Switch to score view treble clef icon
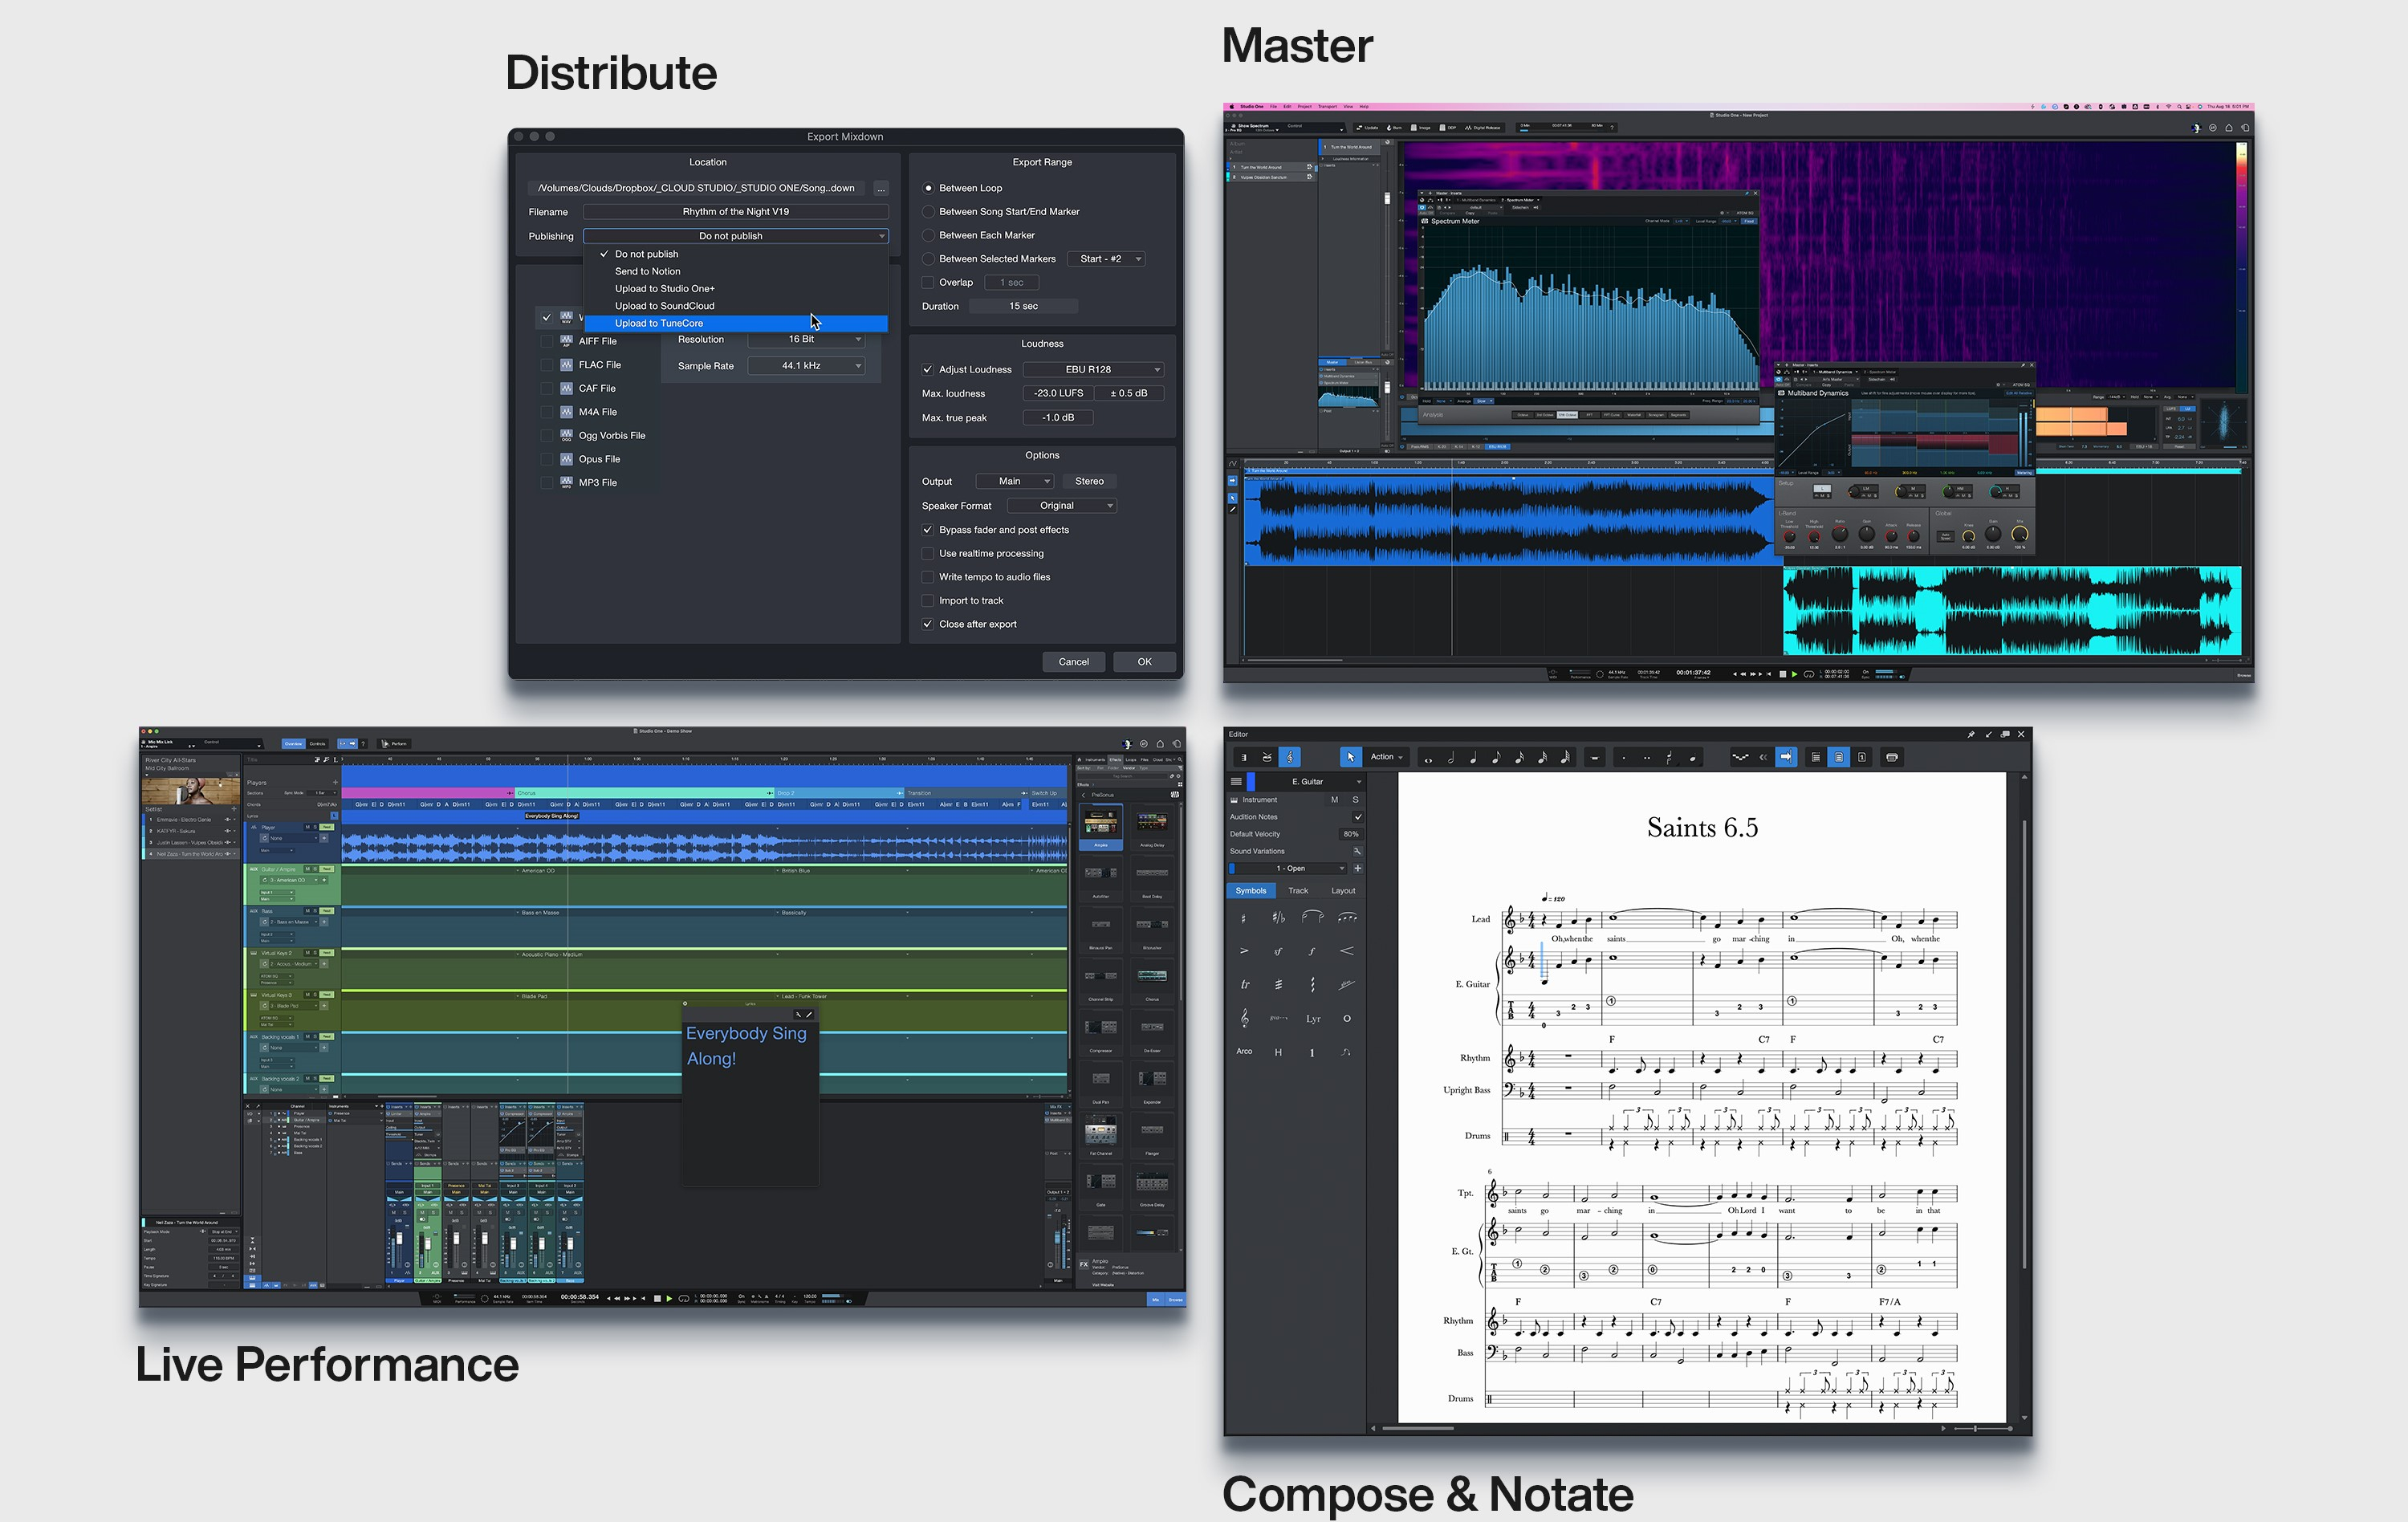 click(x=1290, y=757)
